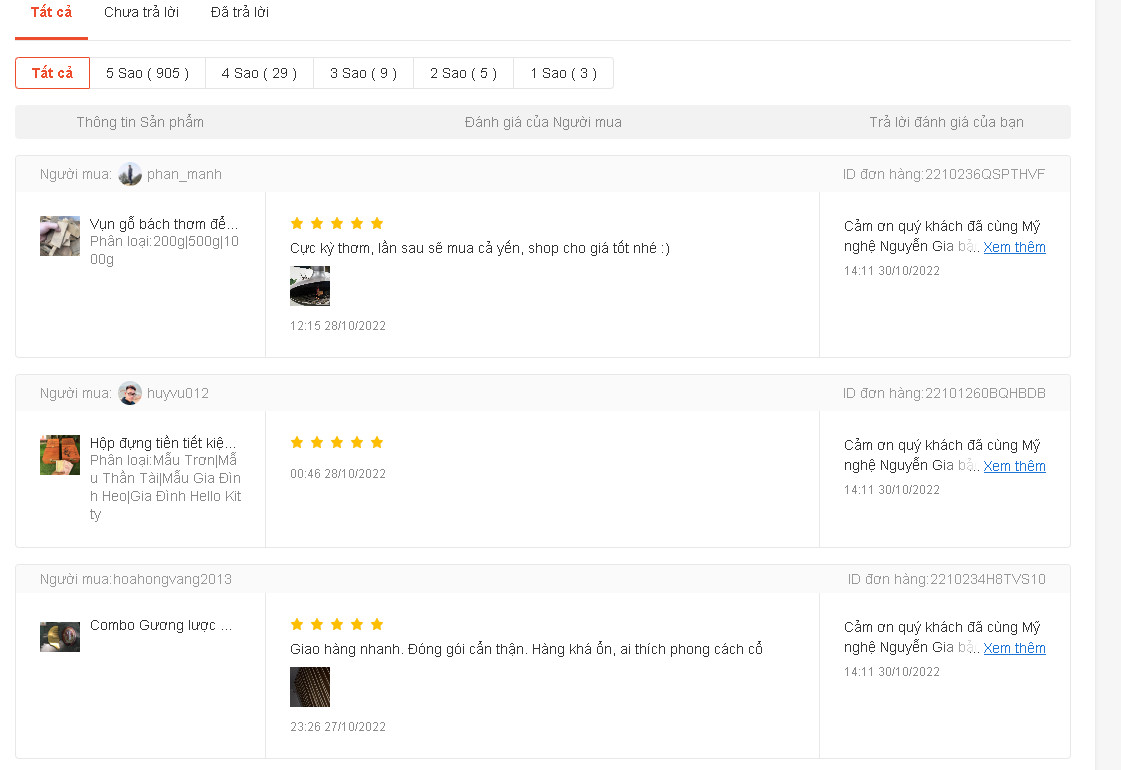1121x770 pixels.
Task: Filter reviews by 1 Sao (3)
Action: (x=563, y=73)
